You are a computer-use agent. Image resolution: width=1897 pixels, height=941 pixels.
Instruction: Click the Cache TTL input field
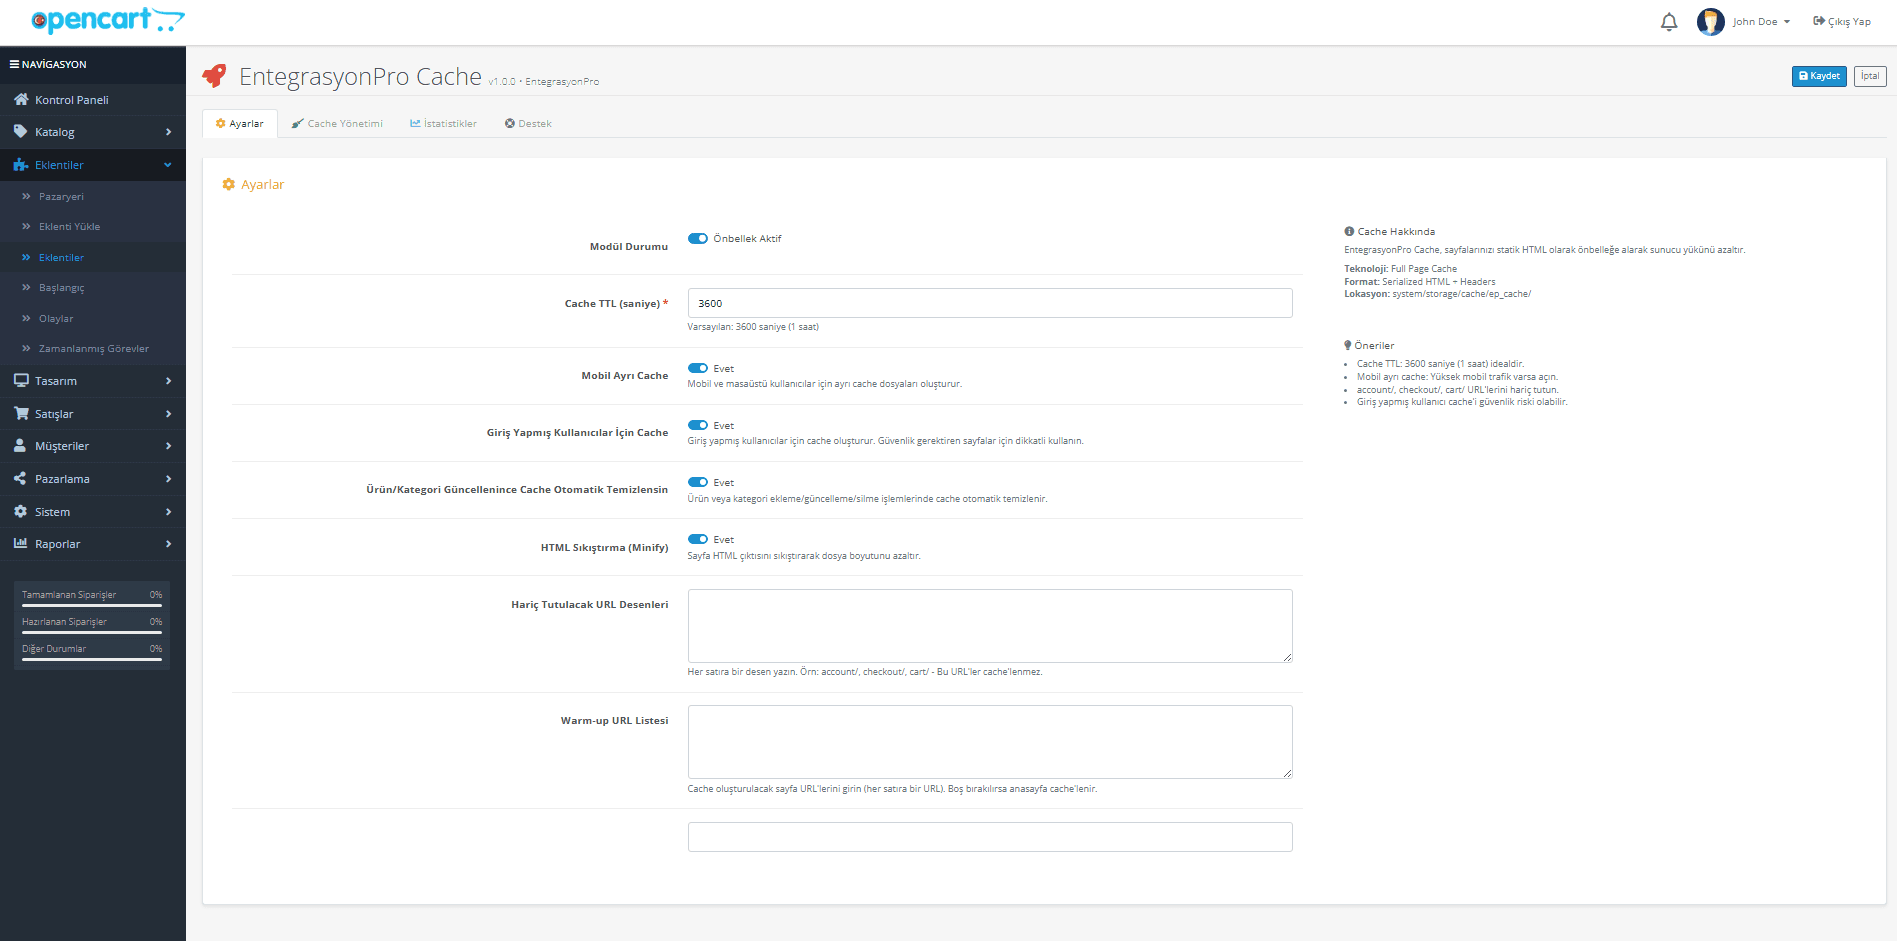[x=990, y=303]
